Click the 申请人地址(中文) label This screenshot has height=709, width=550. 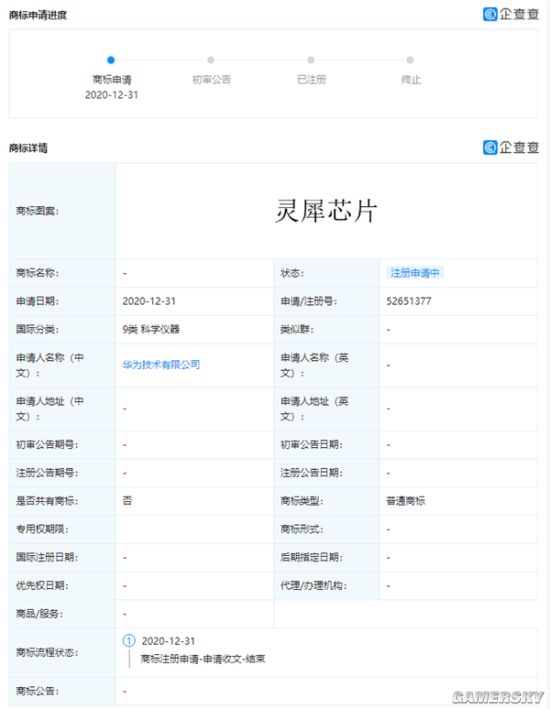click(x=50, y=408)
